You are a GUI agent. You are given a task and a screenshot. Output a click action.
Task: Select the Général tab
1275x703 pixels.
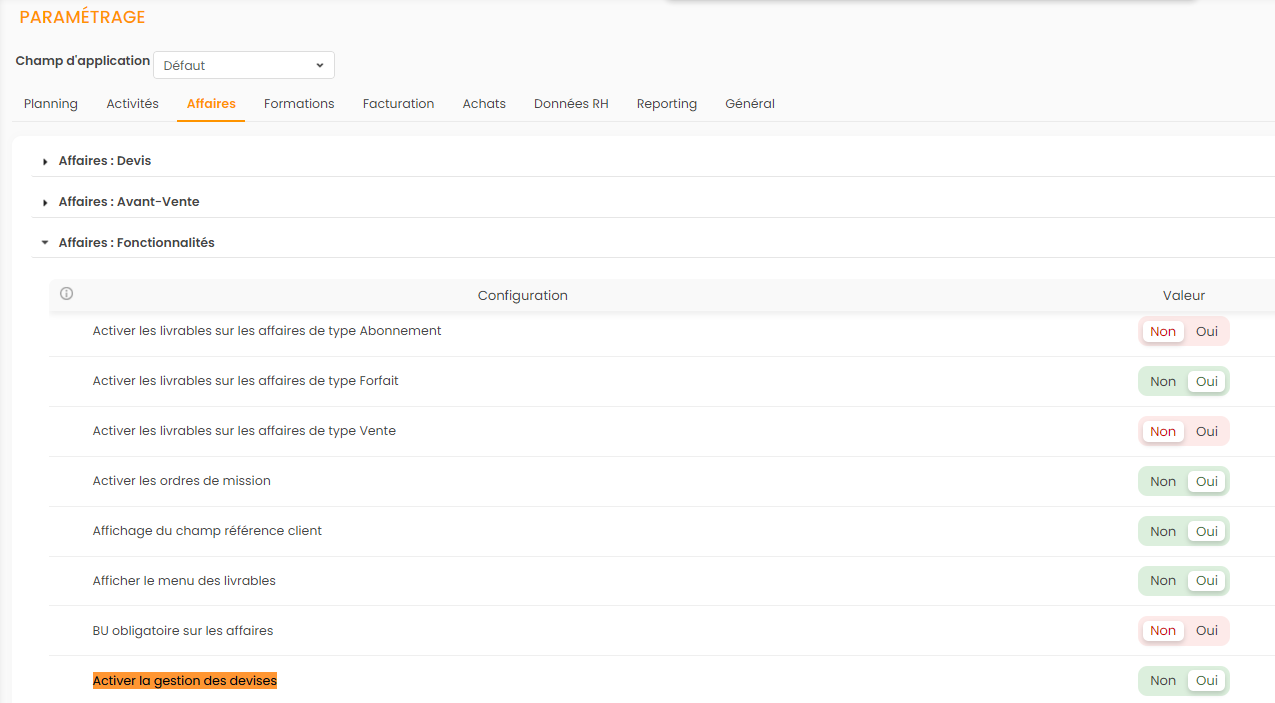coord(750,103)
